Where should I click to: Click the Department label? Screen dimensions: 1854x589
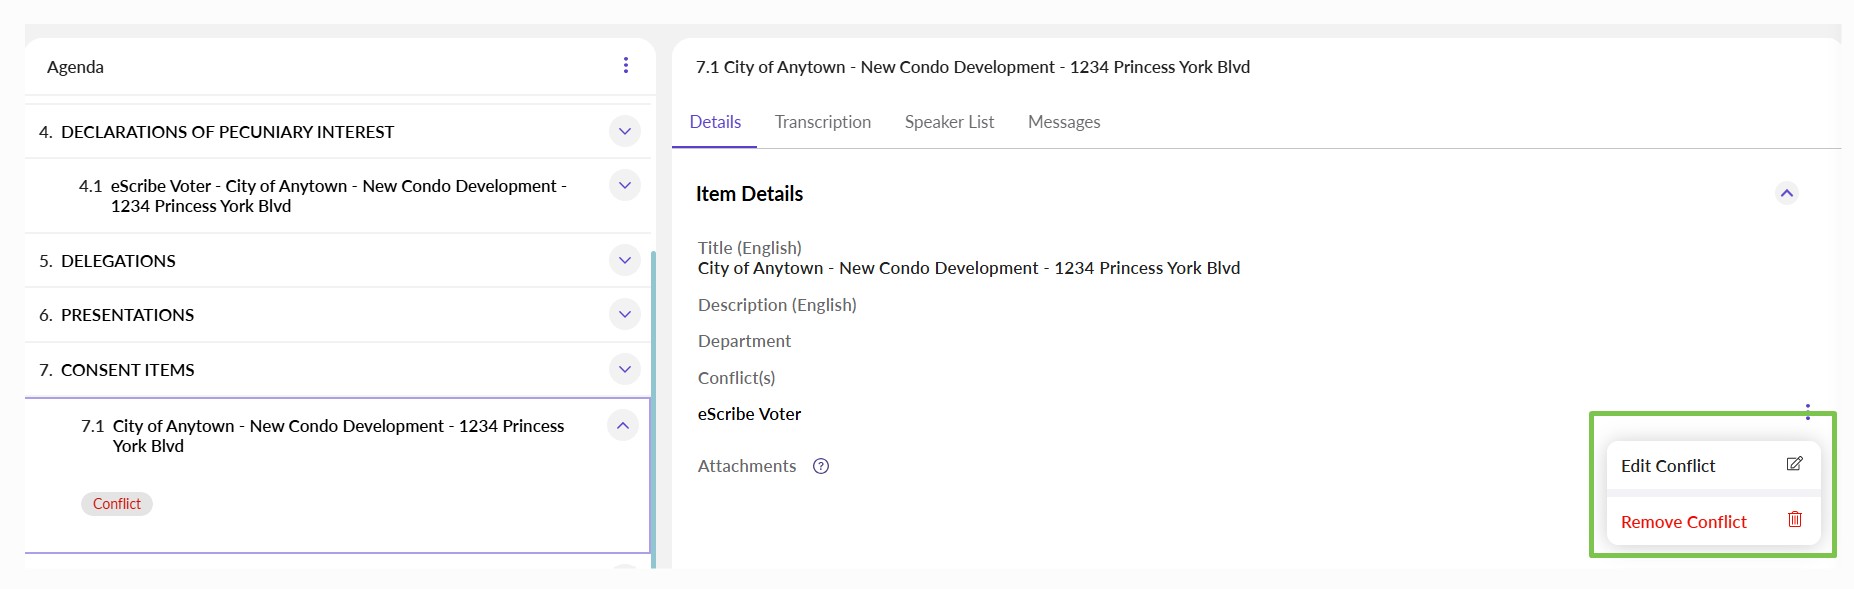[744, 341]
